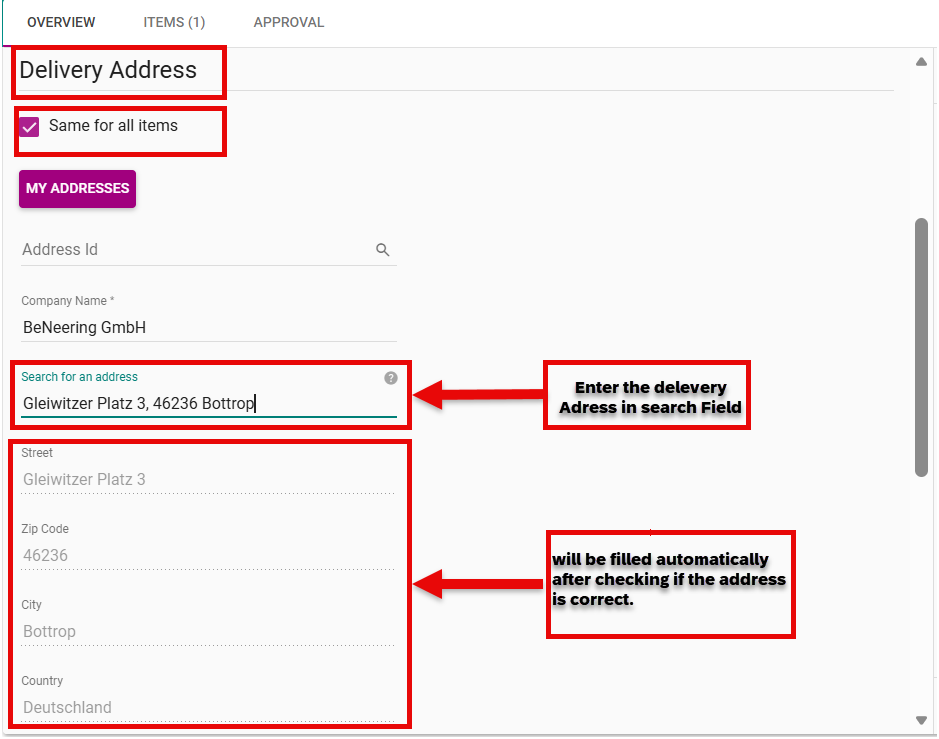Click the scroll down arrow

click(x=921, y=720)
